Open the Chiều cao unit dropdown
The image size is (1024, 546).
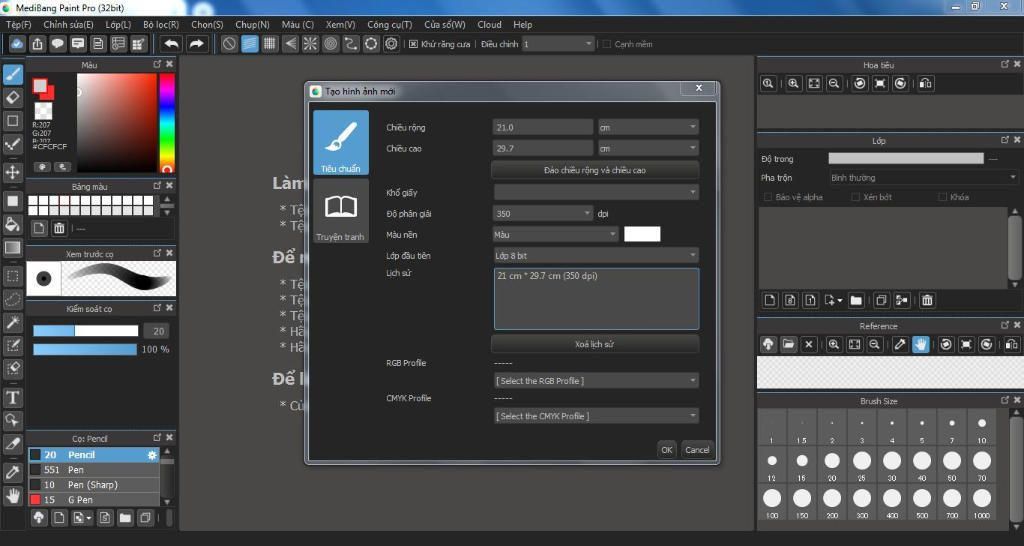(x=648, y=148)
